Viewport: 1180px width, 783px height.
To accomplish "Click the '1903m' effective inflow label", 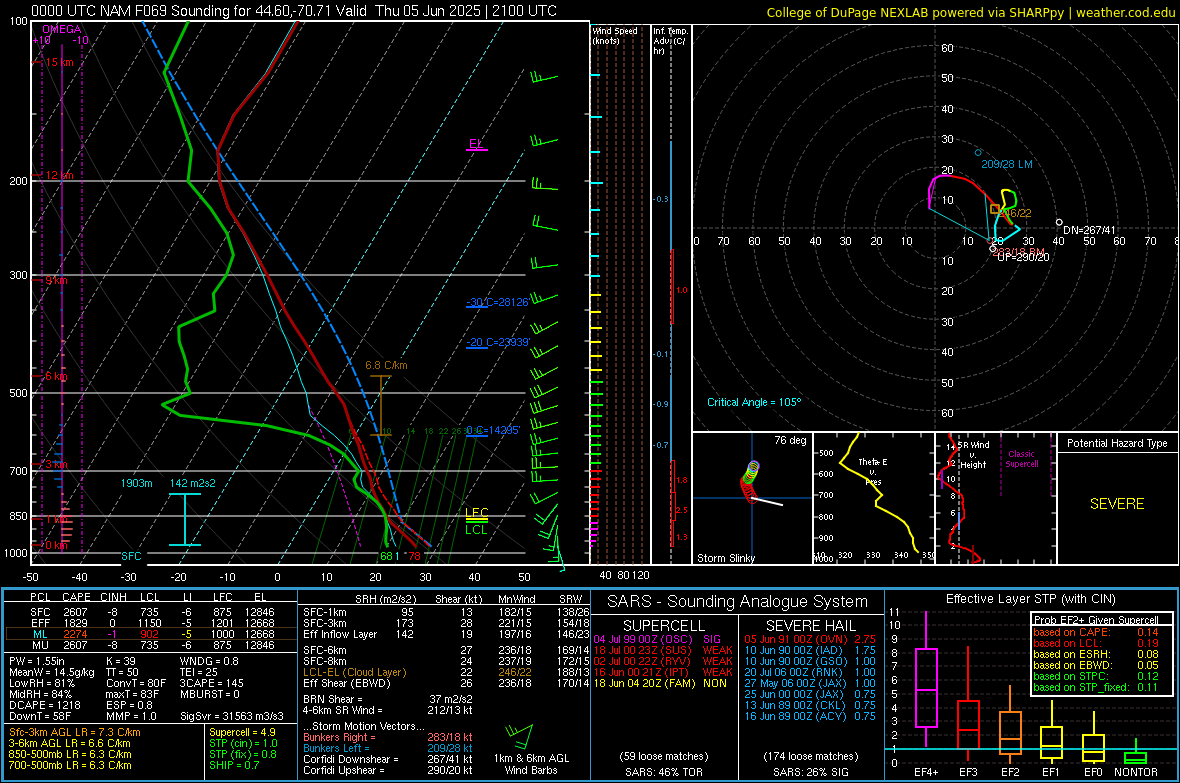I will coord(137,483).
